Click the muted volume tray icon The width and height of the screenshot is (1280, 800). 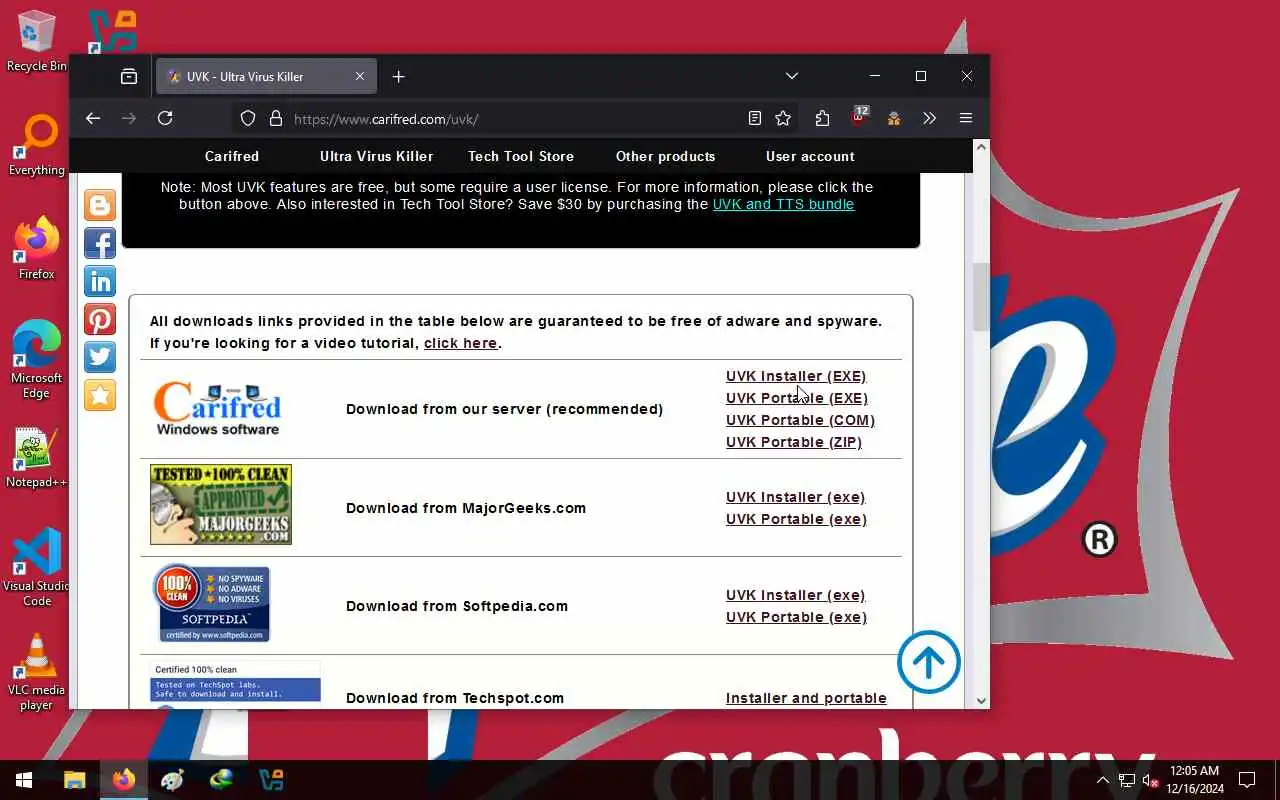(1150, 780)
